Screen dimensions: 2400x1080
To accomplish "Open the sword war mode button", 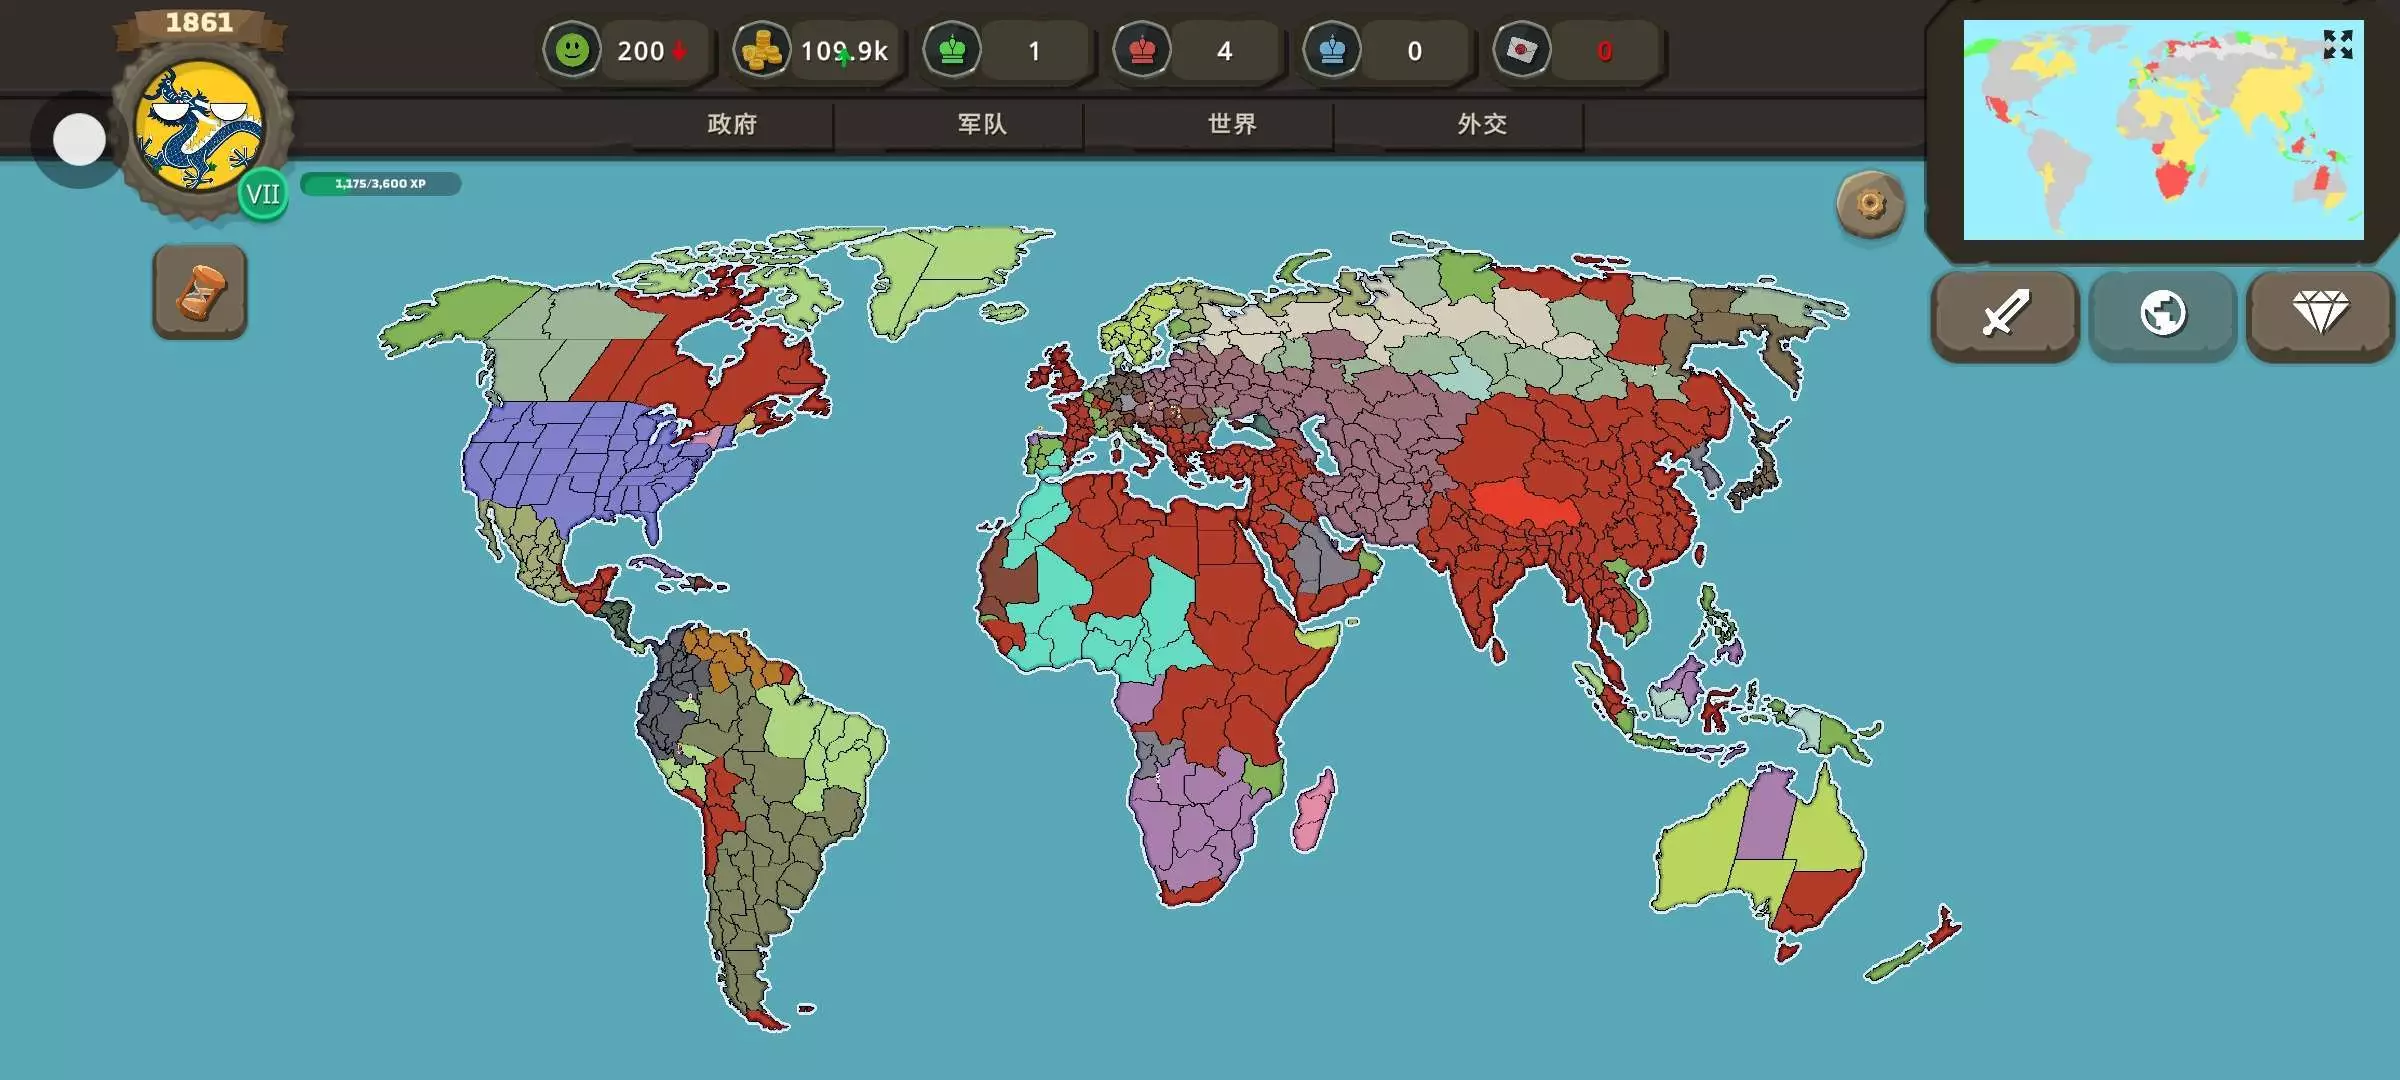I will [2005, 314].
